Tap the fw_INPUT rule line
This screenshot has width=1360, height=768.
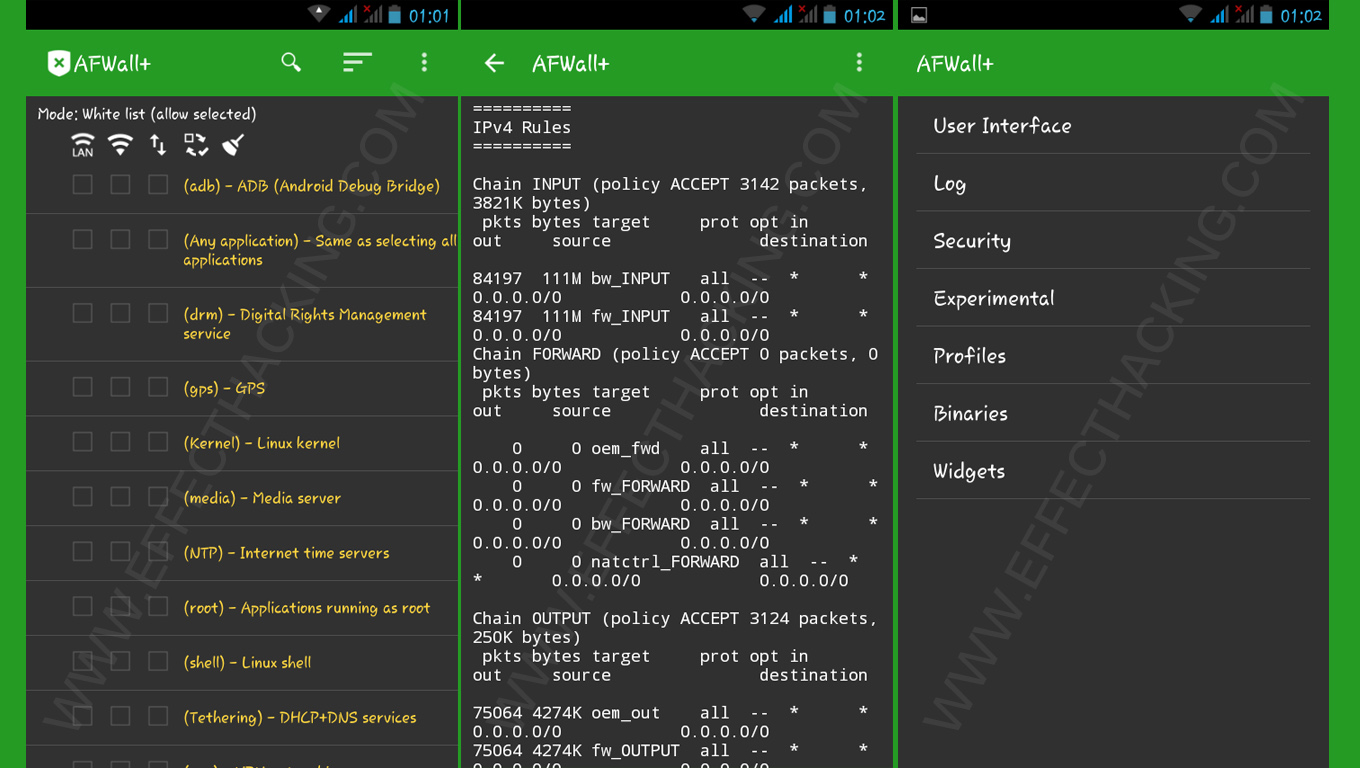(670, 325)
